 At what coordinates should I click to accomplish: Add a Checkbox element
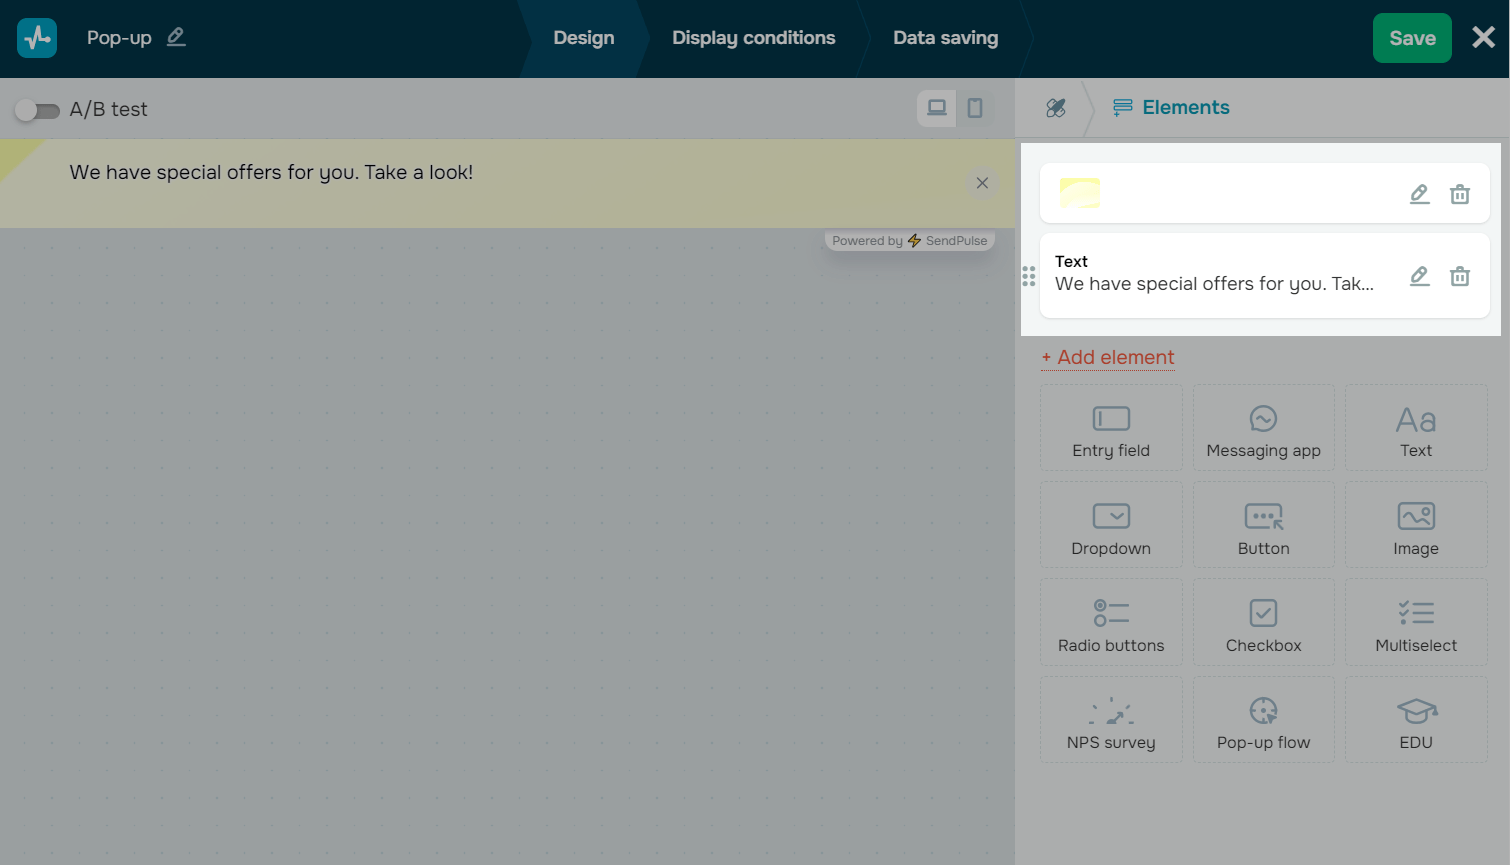(x=1264, y=622)
